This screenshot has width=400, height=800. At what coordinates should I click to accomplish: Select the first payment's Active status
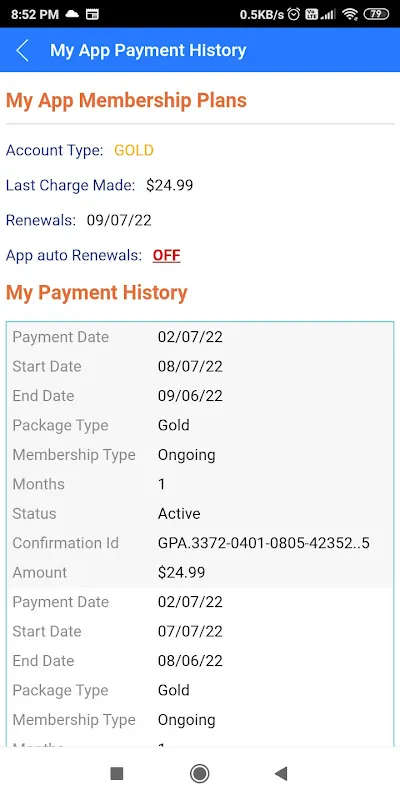pos(179,513)
